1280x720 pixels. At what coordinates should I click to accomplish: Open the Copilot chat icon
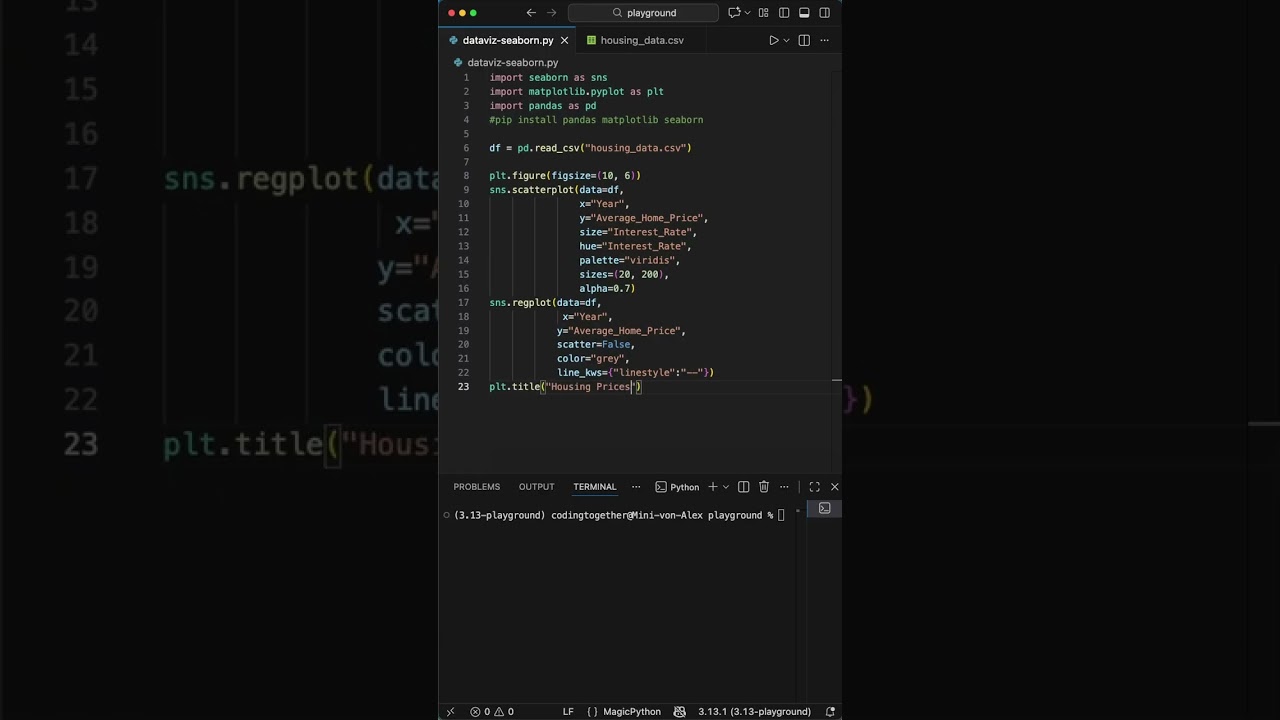click(734, 13)
